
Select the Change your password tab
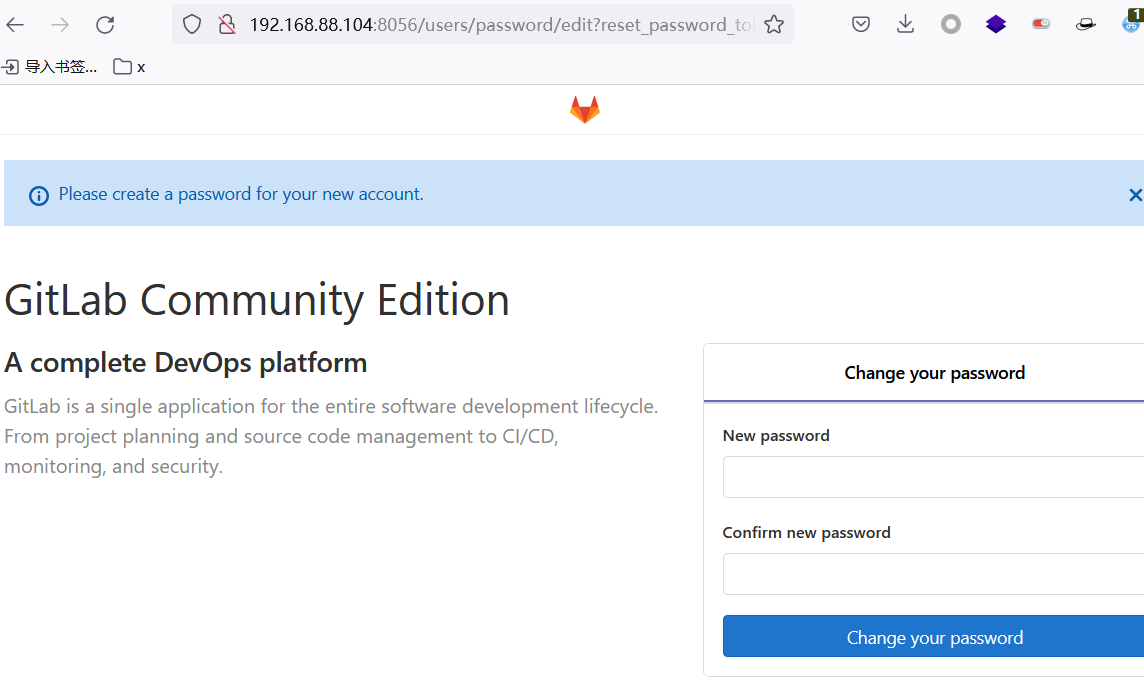click(934, 373)
